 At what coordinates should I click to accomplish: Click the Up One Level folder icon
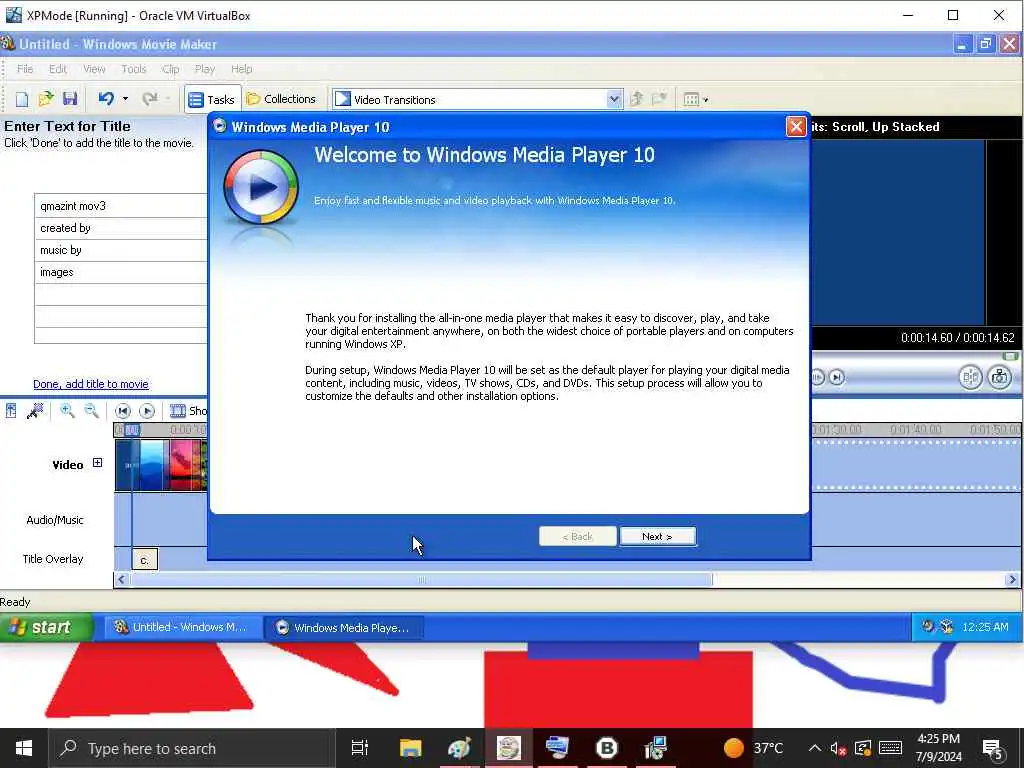point(636,99)
